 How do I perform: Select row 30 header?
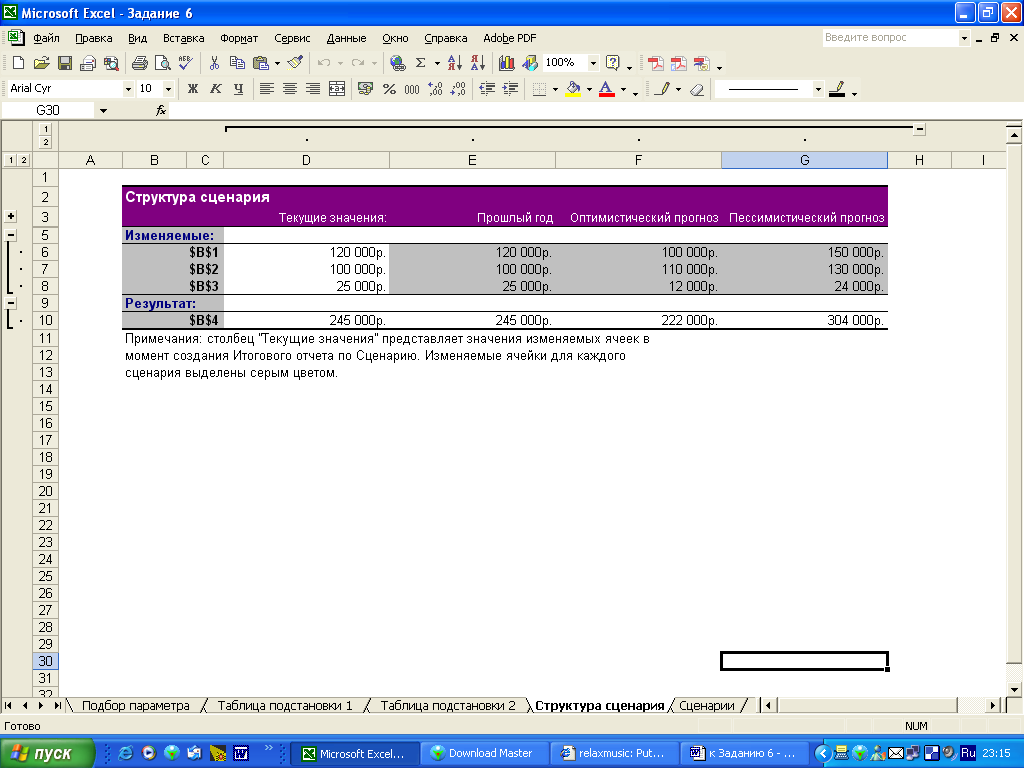click(45, 661)
